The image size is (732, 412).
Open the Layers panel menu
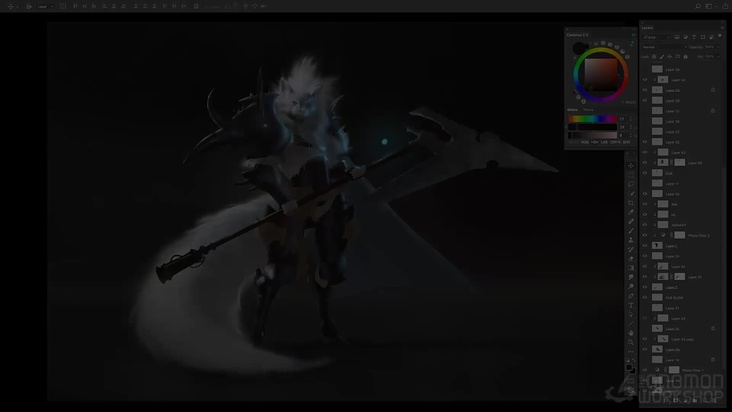pos(722,28)
